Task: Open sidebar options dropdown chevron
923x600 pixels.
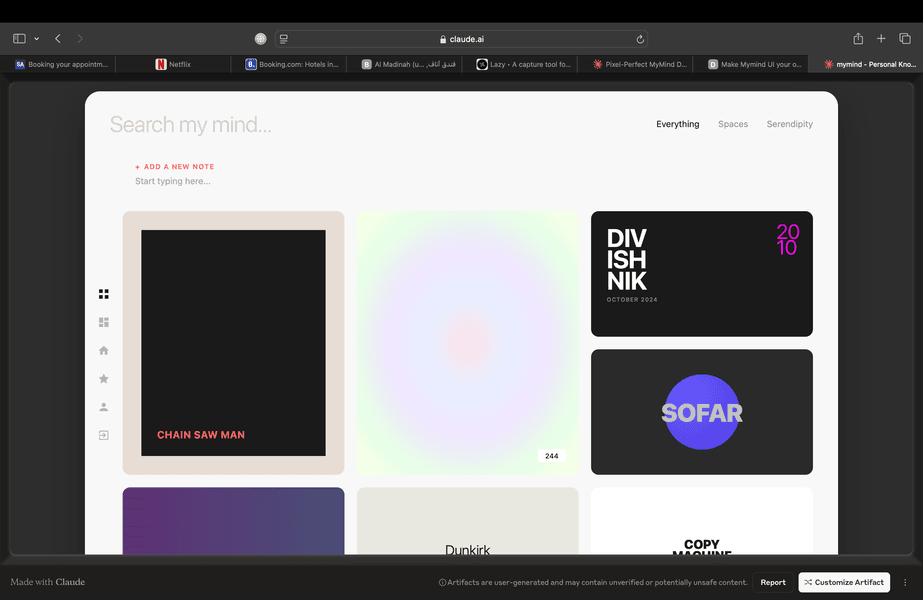Action: pyautogui.click(x=36, y=39)
